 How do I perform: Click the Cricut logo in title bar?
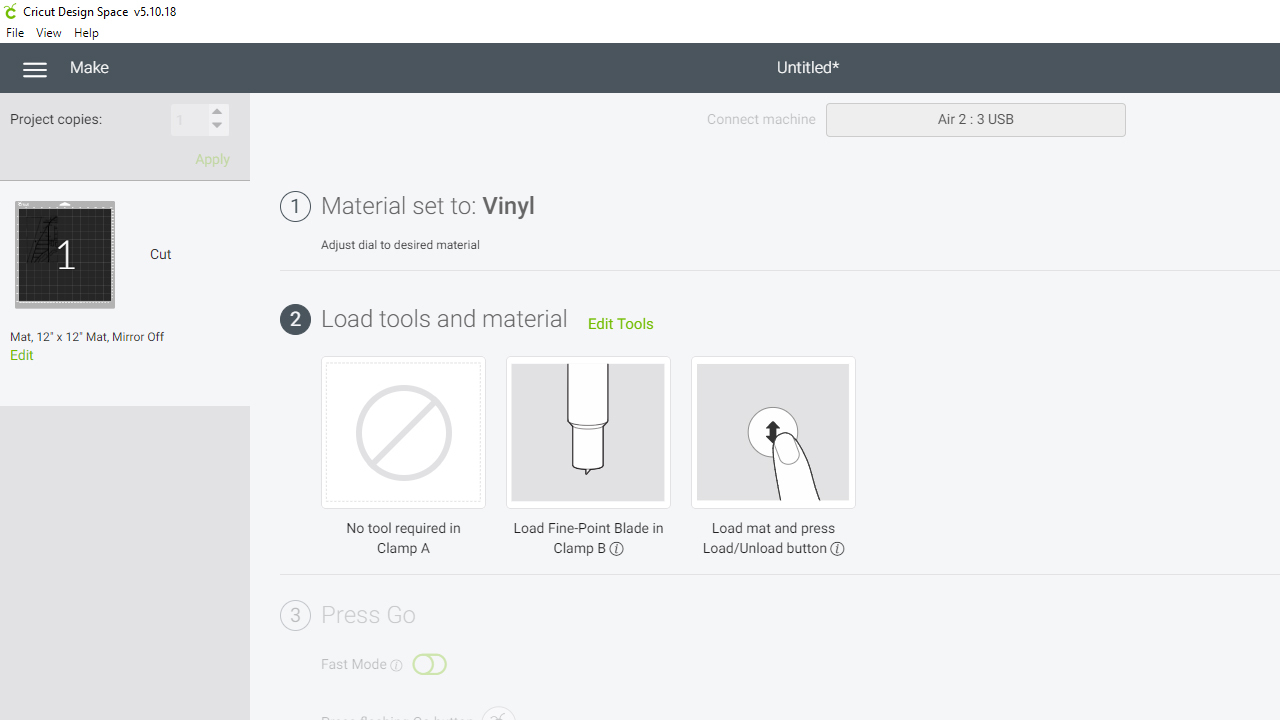(x=11, y=12)
